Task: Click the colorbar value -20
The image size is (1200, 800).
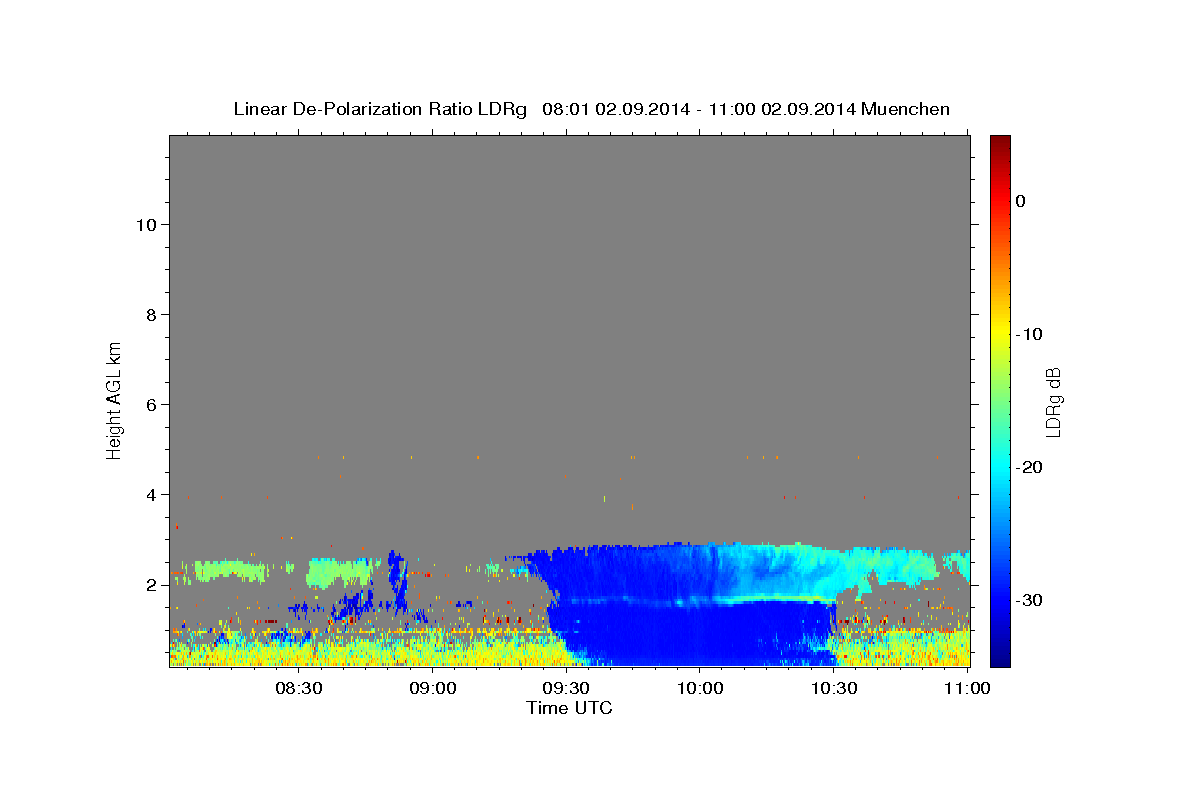Action: point(1029,467)
